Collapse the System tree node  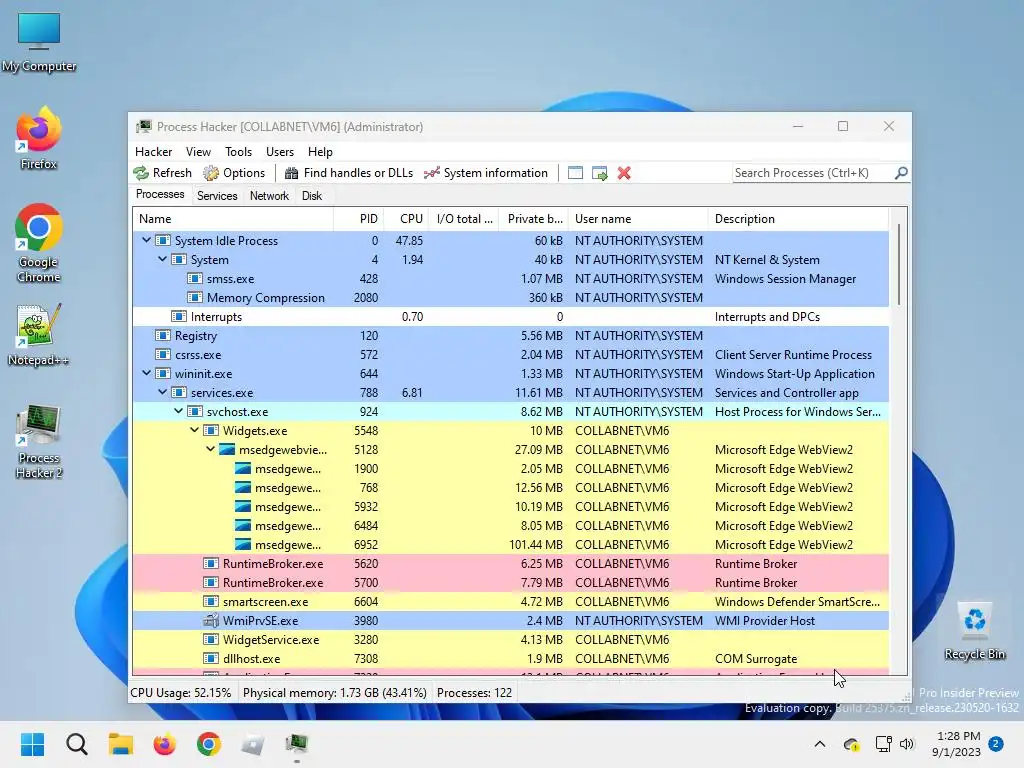click(163, 259)
